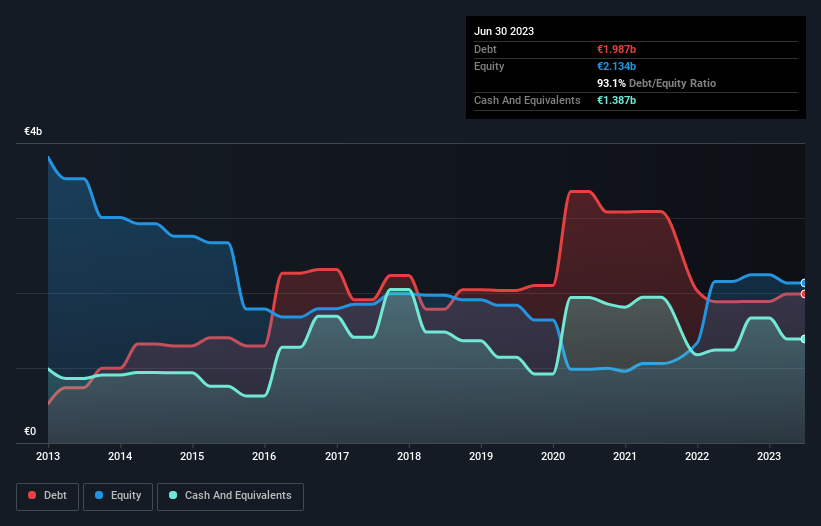Click the €1.387b cash value
821x526 pixels.
[x=616, y=100]
